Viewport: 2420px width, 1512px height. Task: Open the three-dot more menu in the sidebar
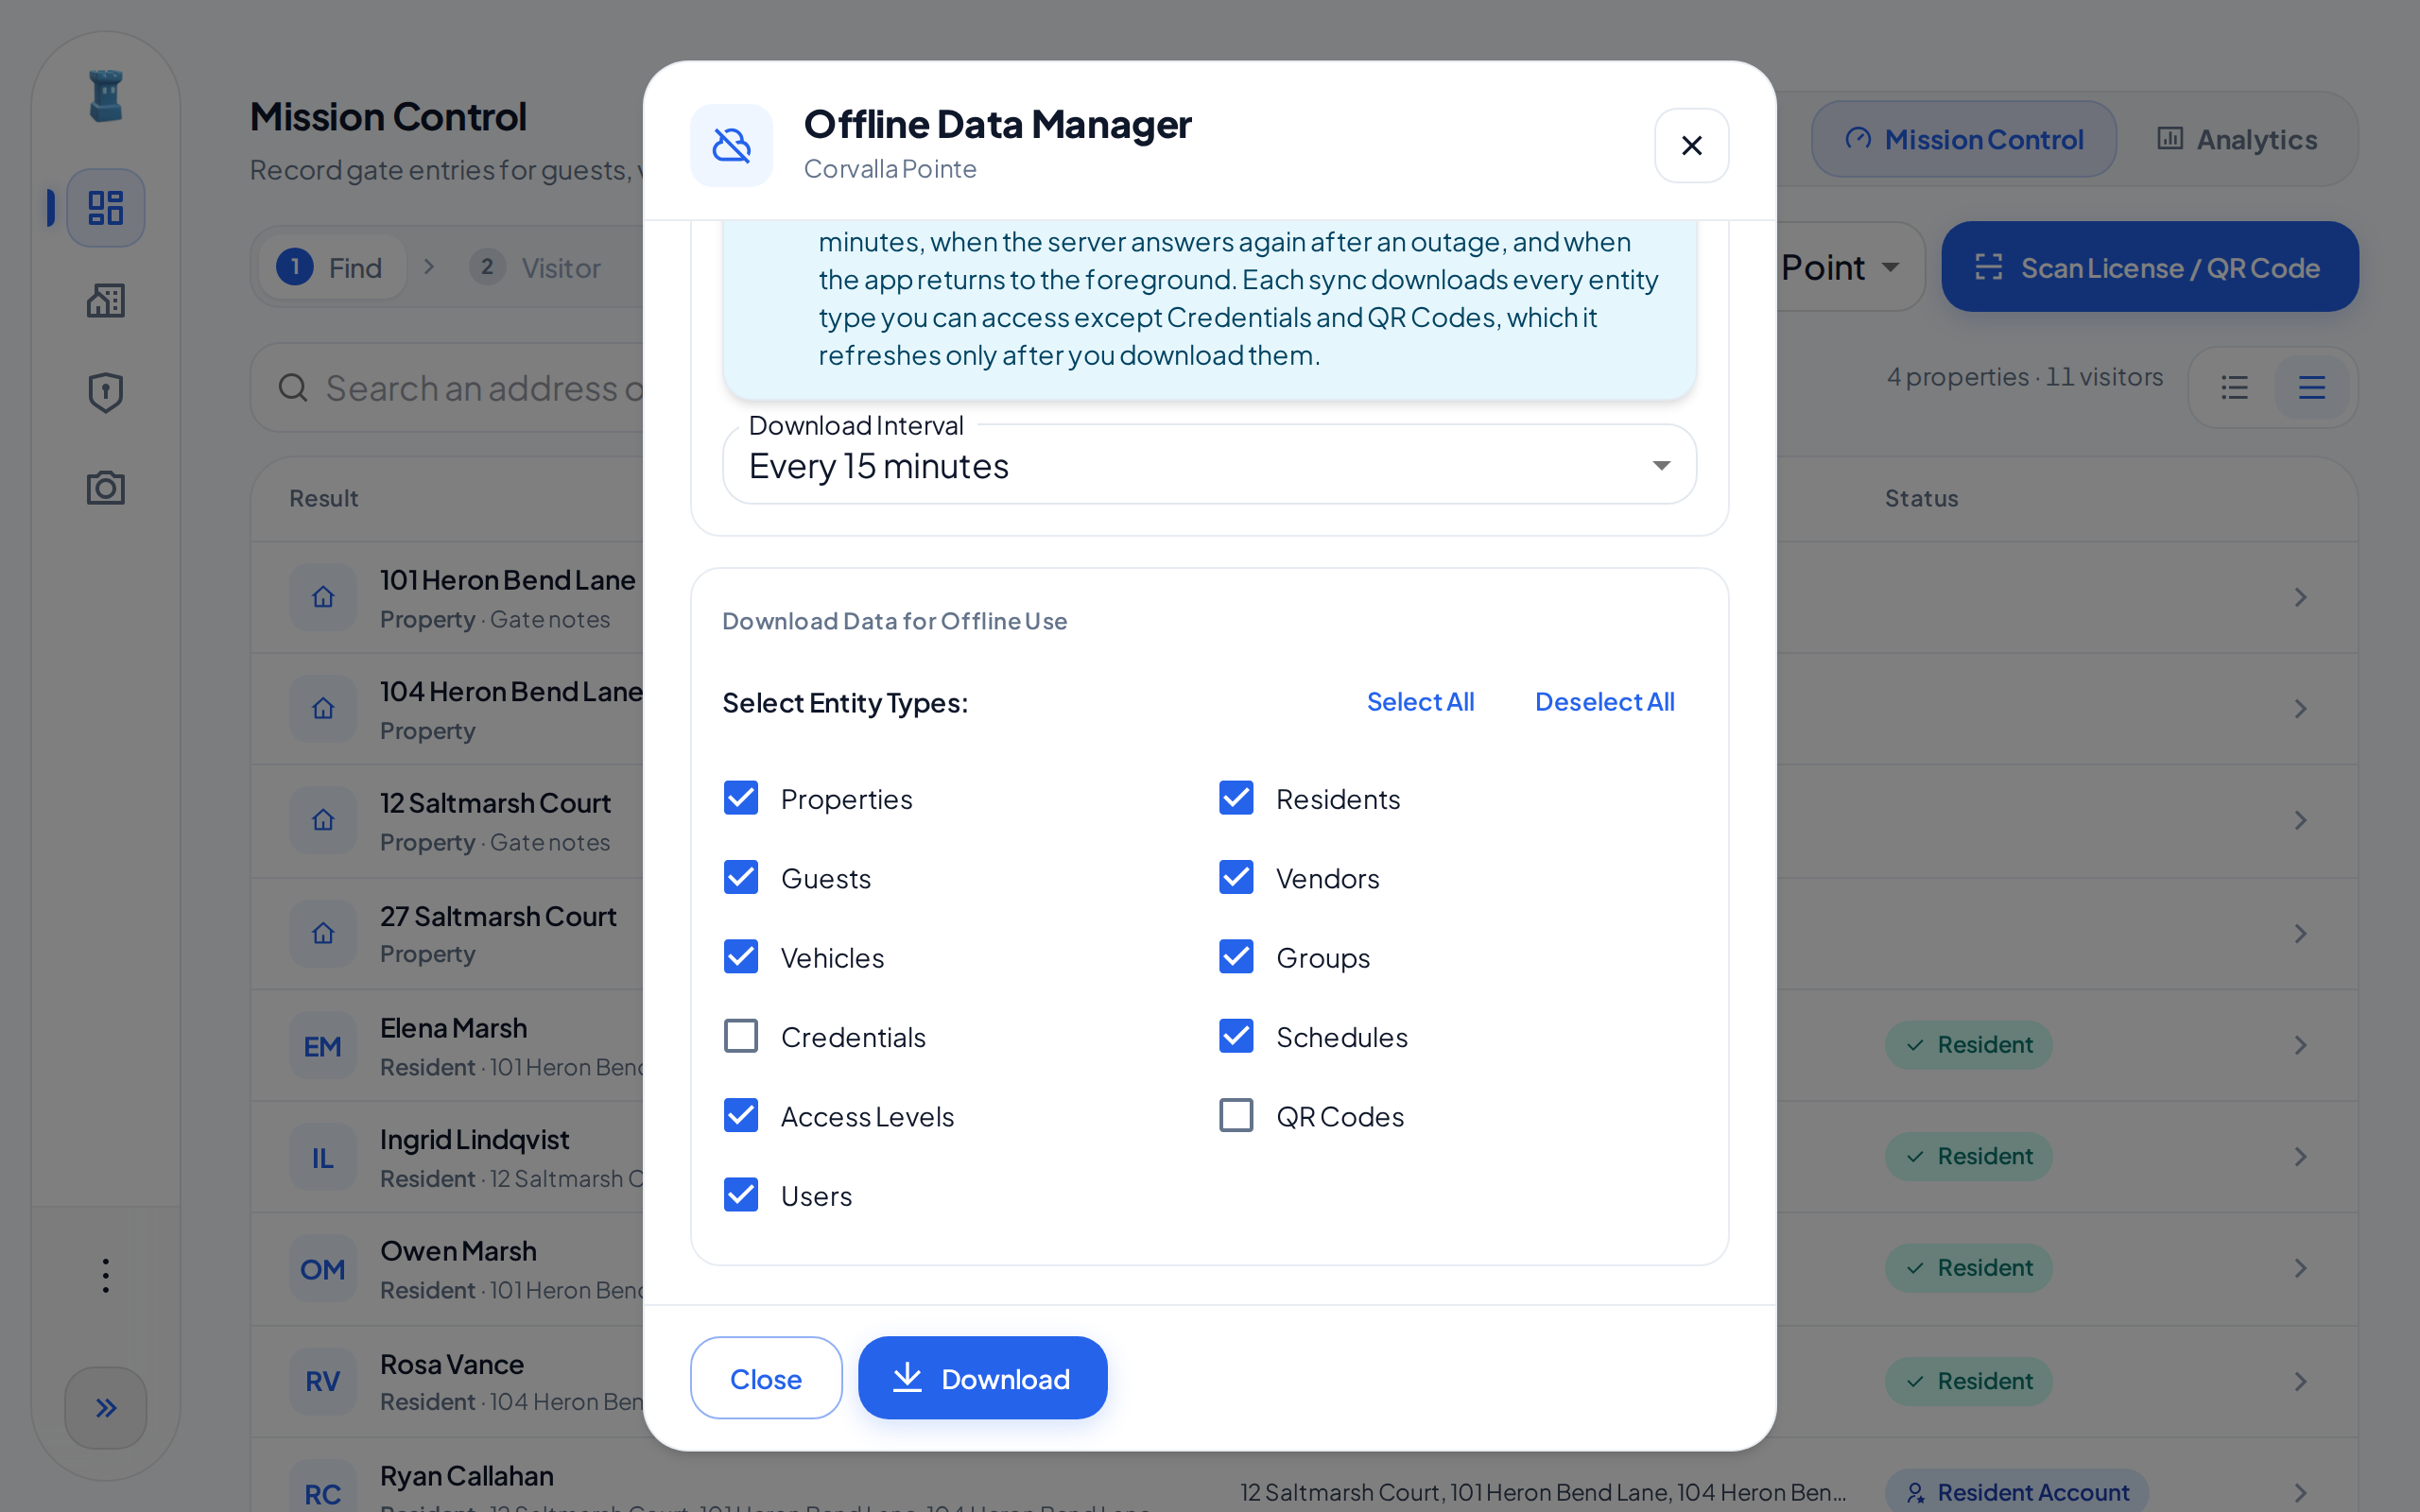point(106,1275)
